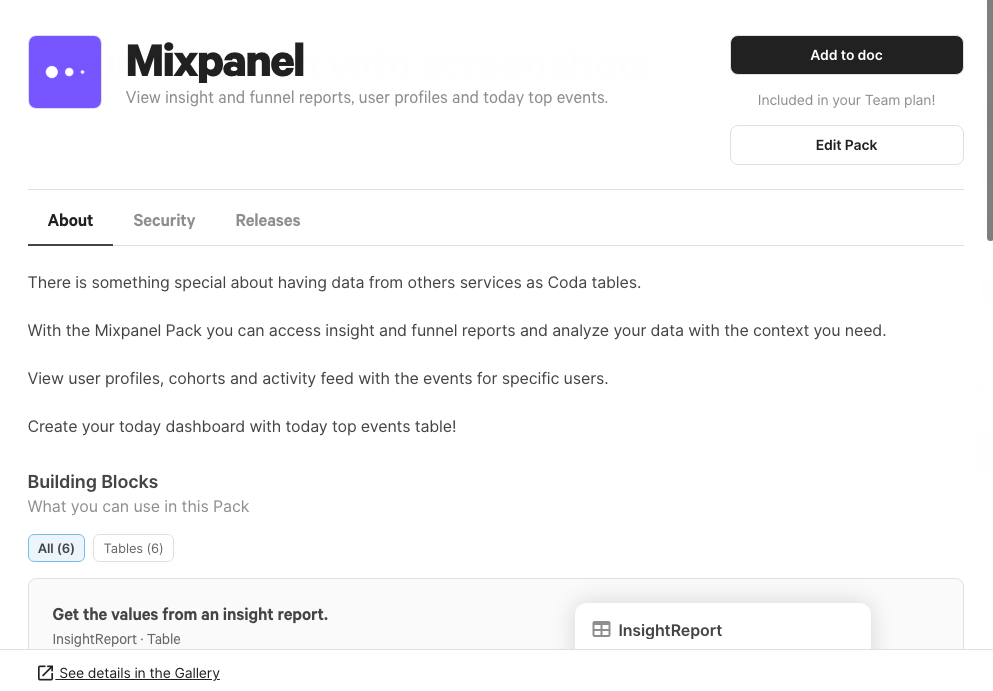Image resolution: width=993 pixels, height=691 pixels.
Task: Click the Building Blocks section heading
Action: click(93, 482)
